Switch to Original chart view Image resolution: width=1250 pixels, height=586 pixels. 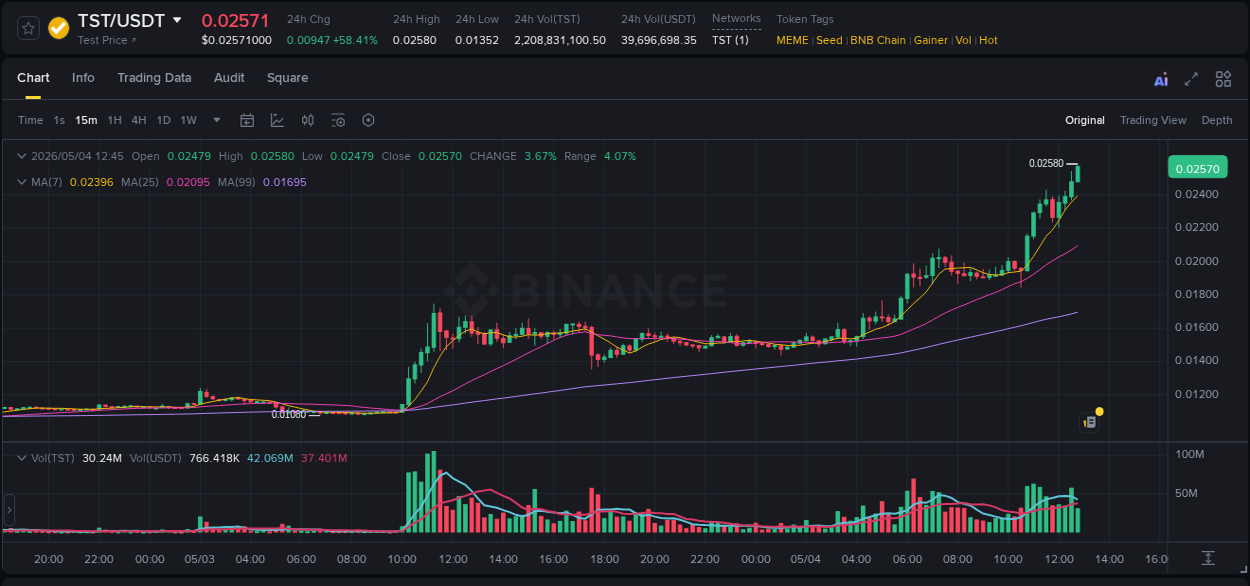coord(1085,120)
